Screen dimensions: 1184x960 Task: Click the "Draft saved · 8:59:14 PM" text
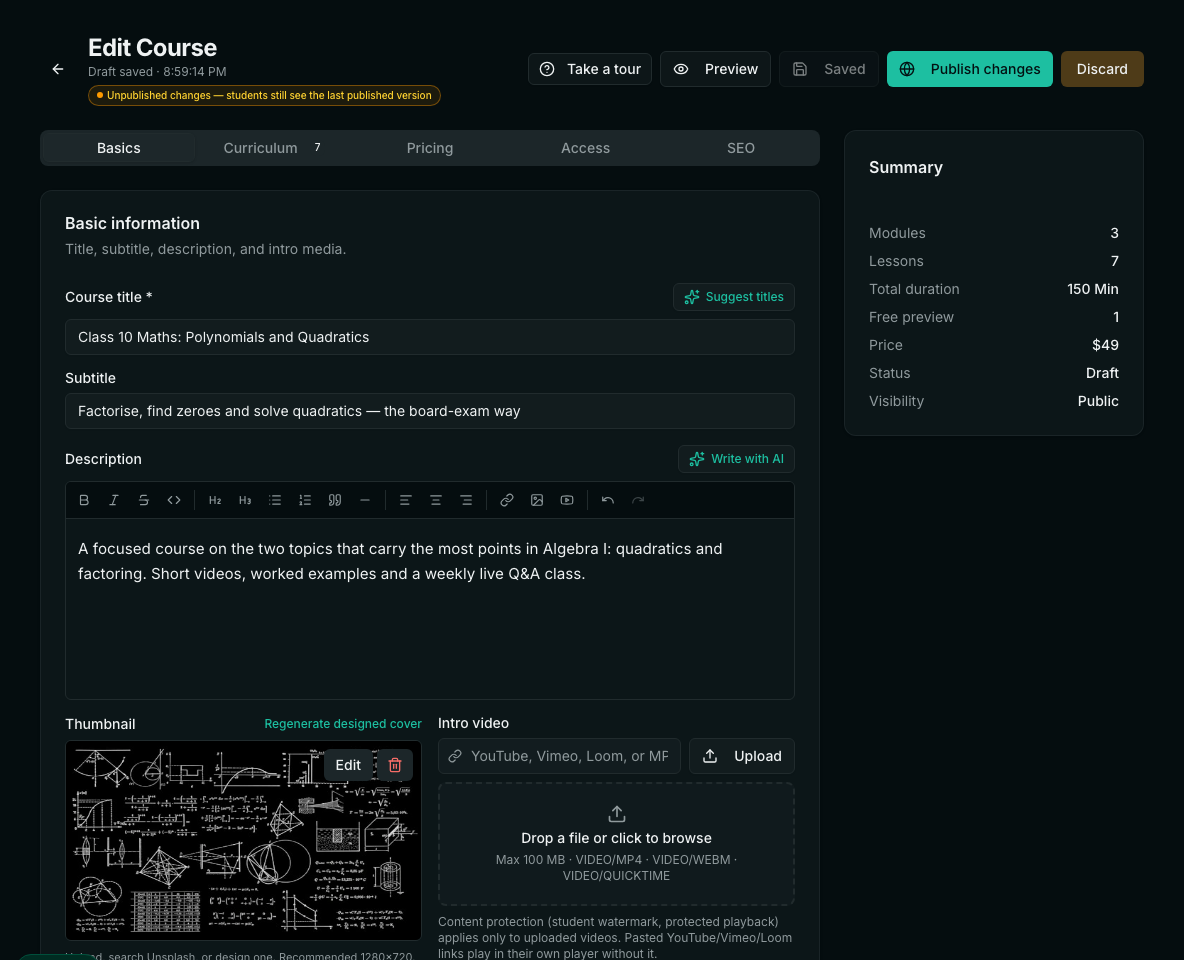click(x=157, y=72)
